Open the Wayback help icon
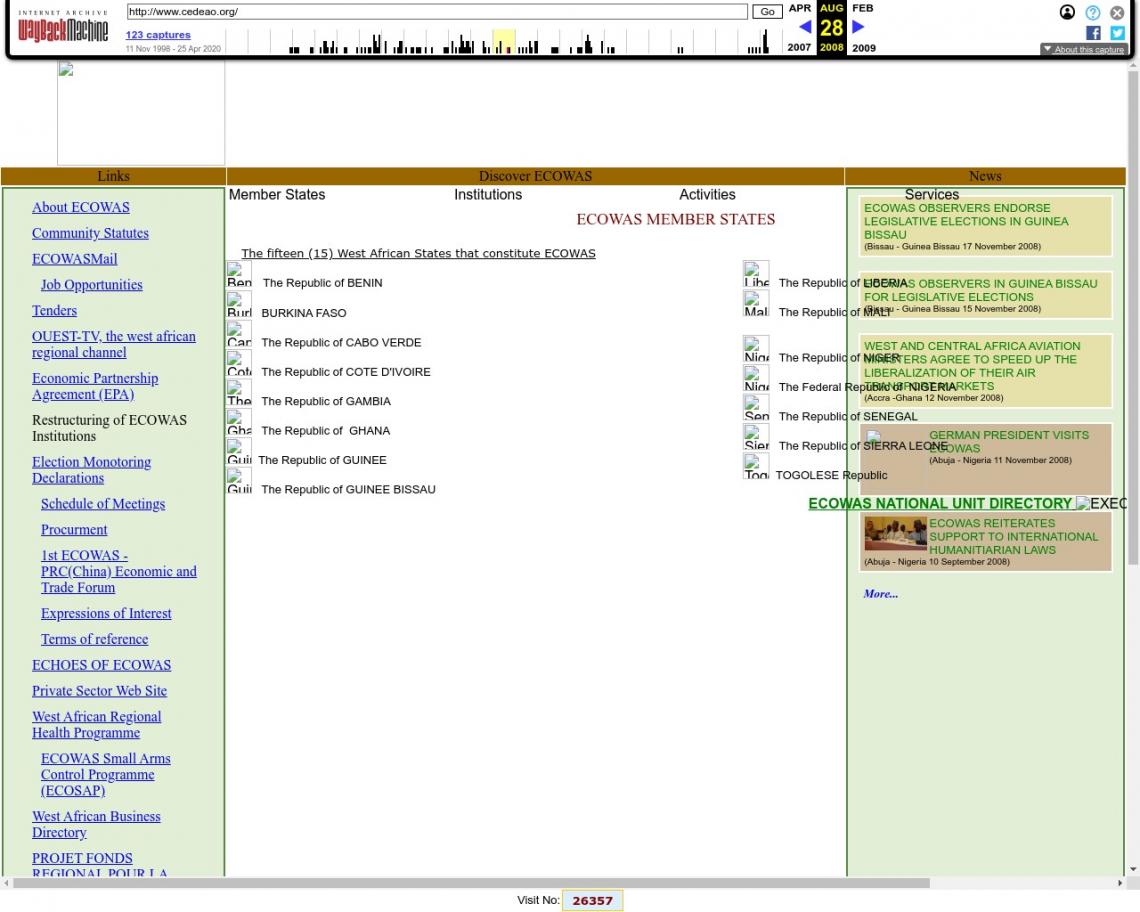1140x912 pixels. pos(1092,12)
